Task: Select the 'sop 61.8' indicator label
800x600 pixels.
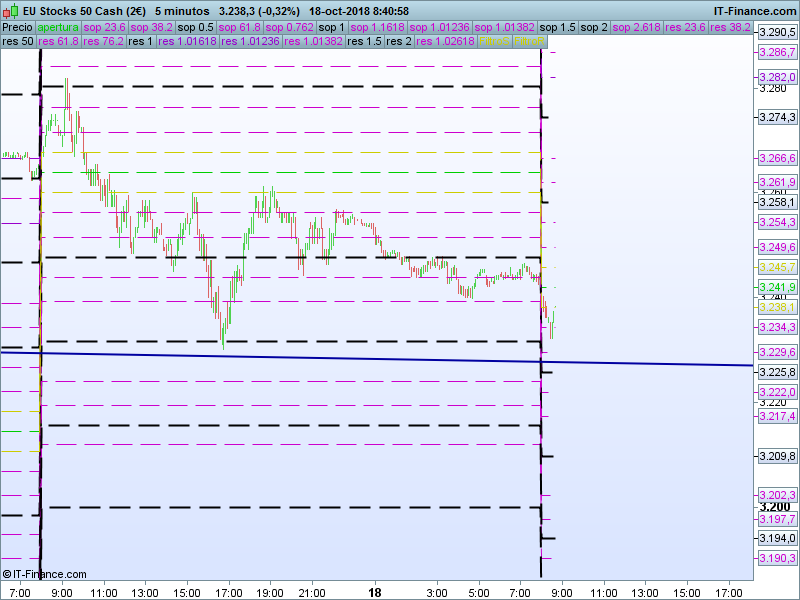Action: pyautogui.click(x=240, y=27)
